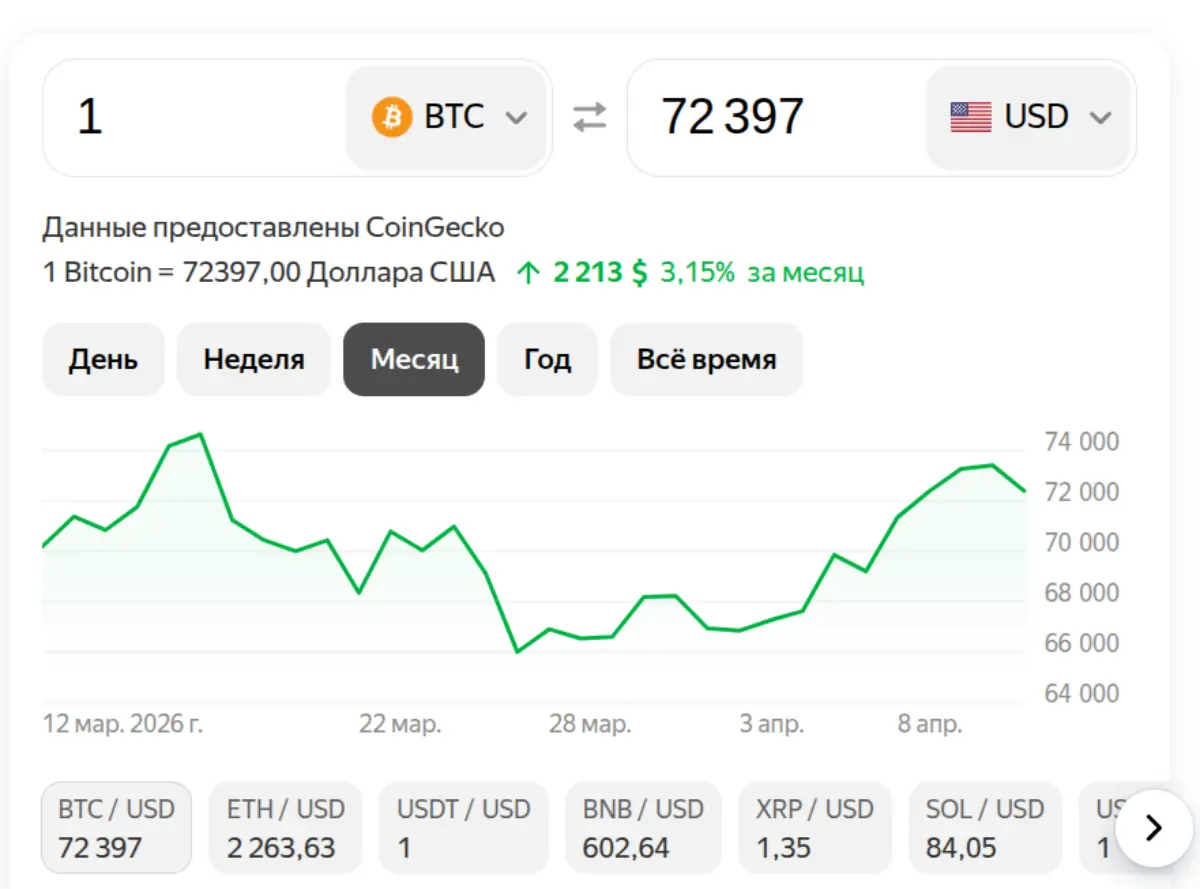The image size is (1200, 889).
Task: Expand more currency pairs with the chevron
Action: 1152,828
